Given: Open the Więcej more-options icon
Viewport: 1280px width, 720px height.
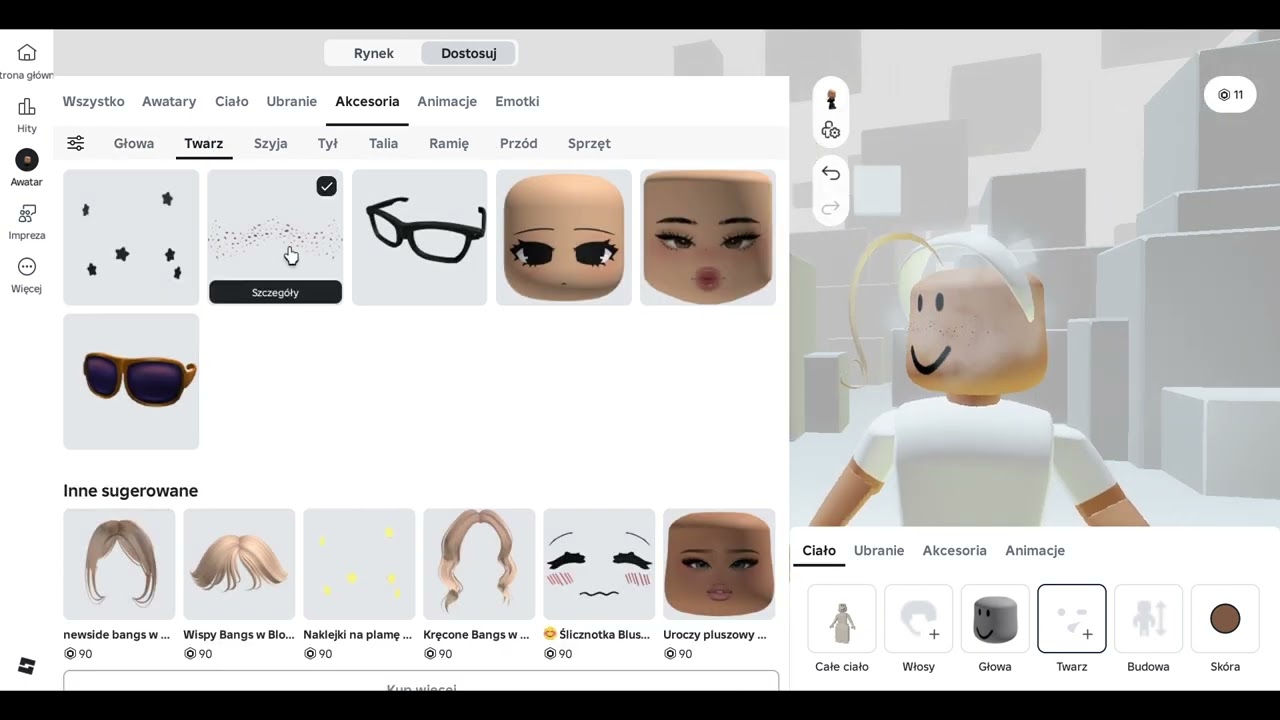Looking at the screenshot, I should (27, 267).
